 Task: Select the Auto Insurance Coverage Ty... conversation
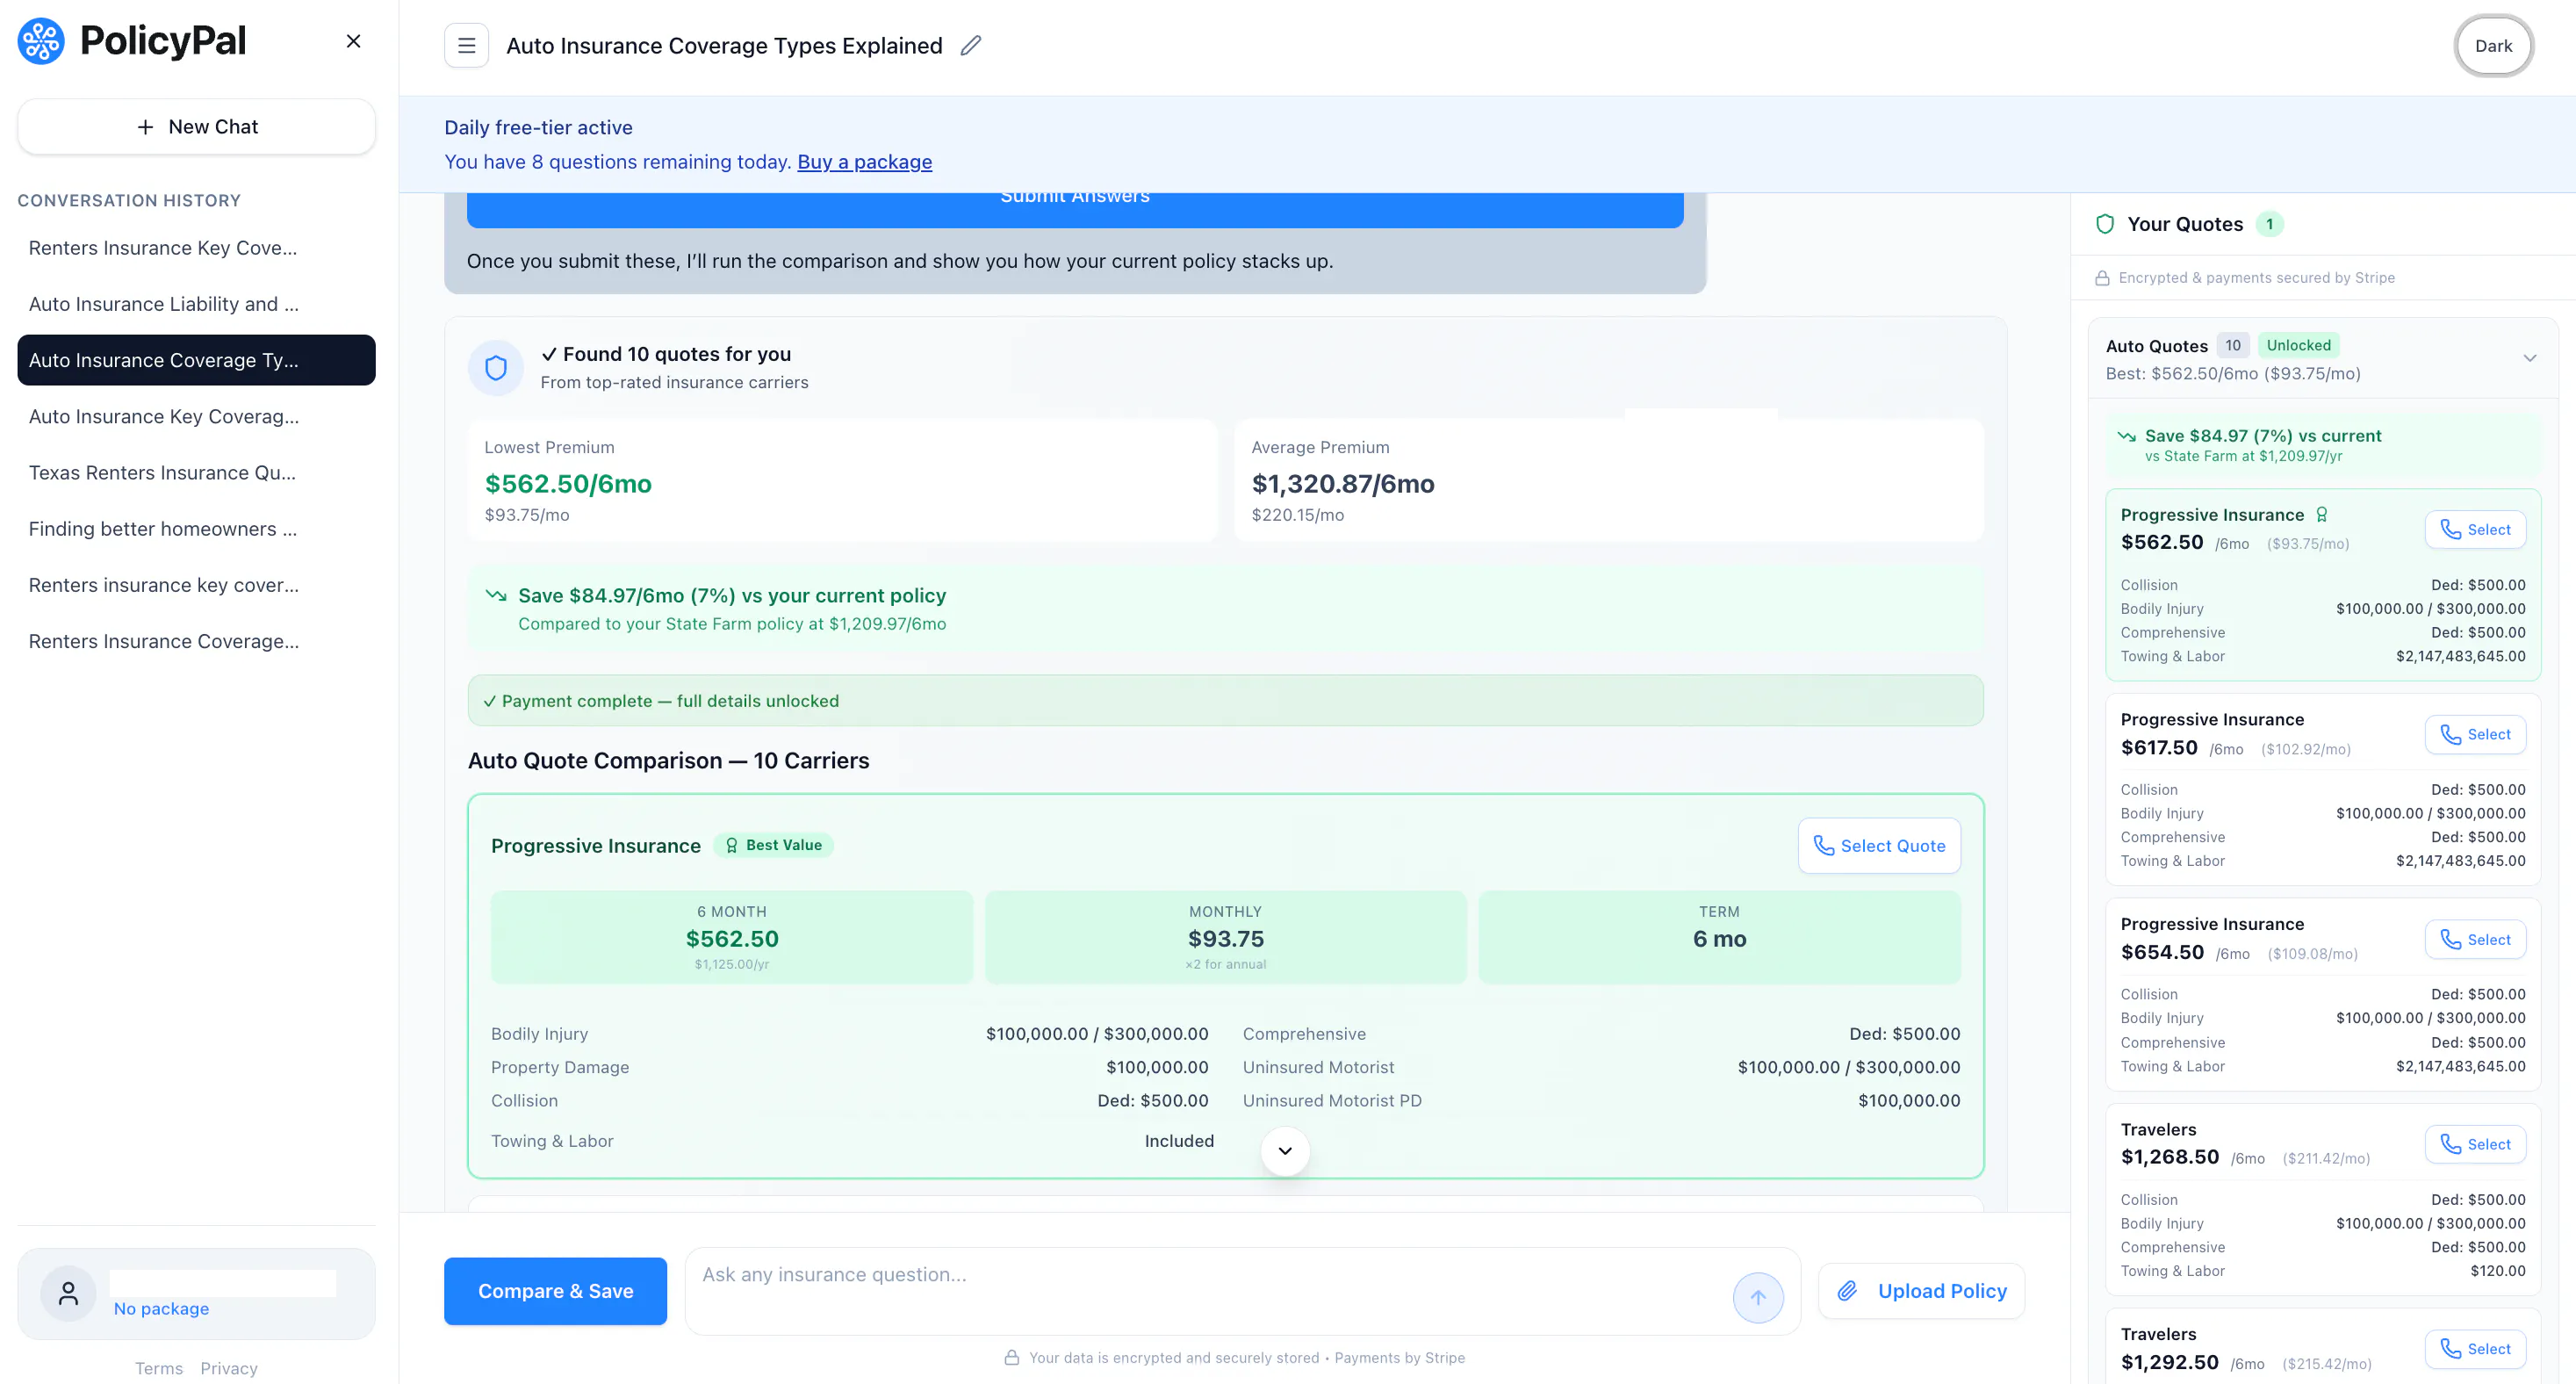196,360
